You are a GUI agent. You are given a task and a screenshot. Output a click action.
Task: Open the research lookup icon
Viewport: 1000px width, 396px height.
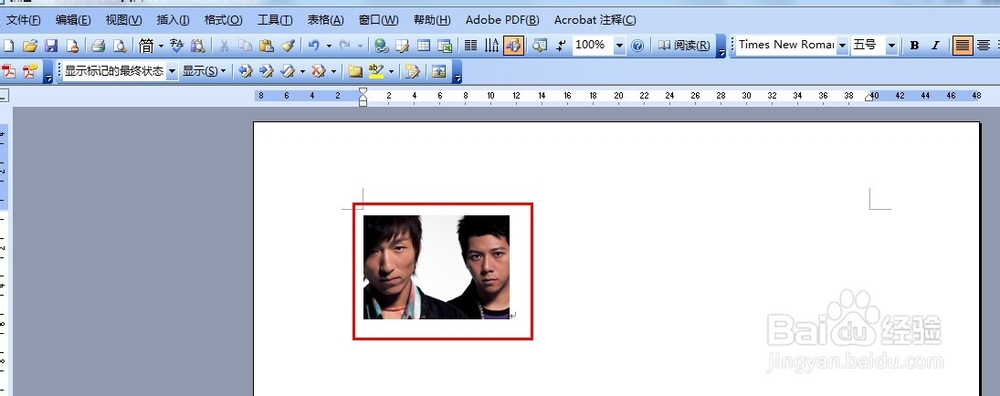[x=198, y=46]
